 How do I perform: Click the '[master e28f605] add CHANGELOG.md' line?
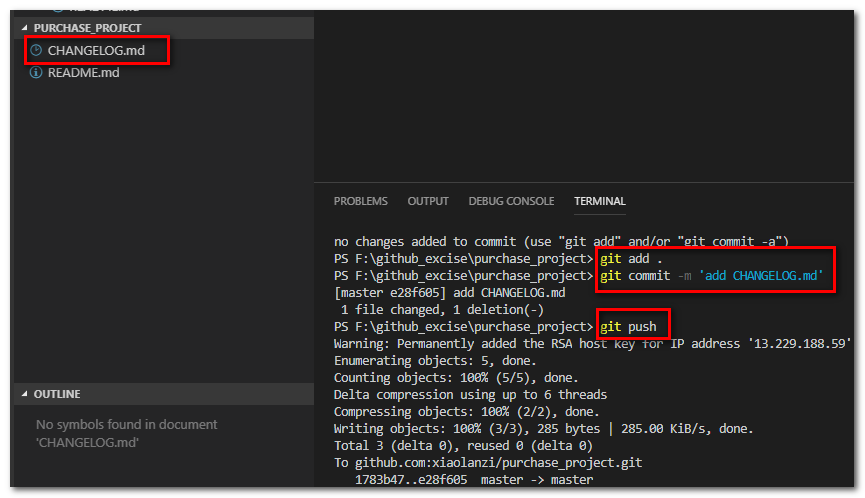450,293
